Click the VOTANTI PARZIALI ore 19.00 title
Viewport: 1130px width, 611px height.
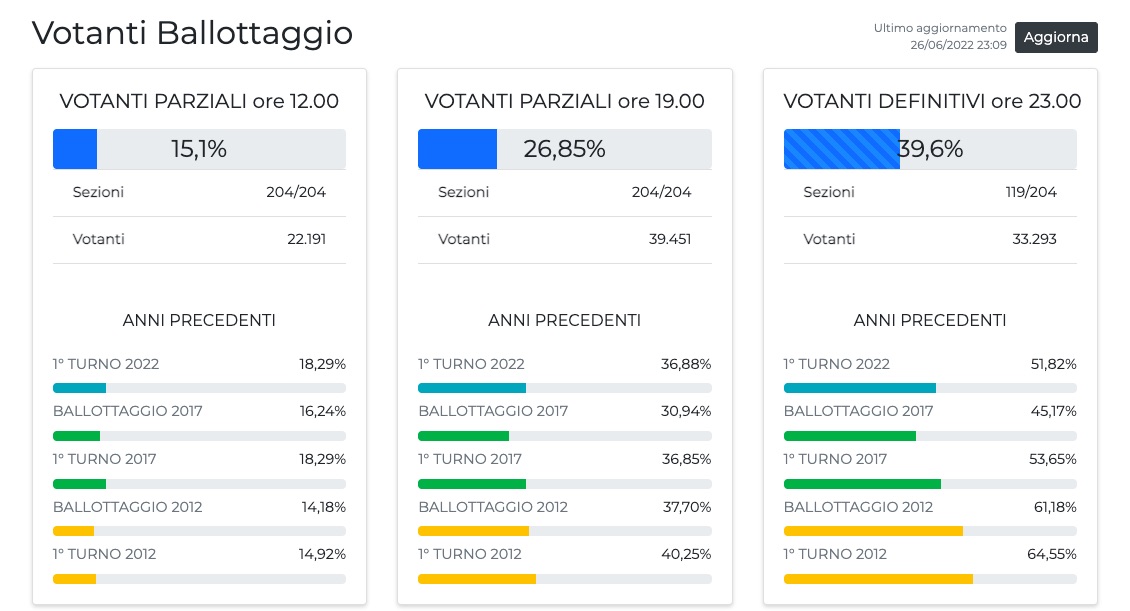point(564,101)
